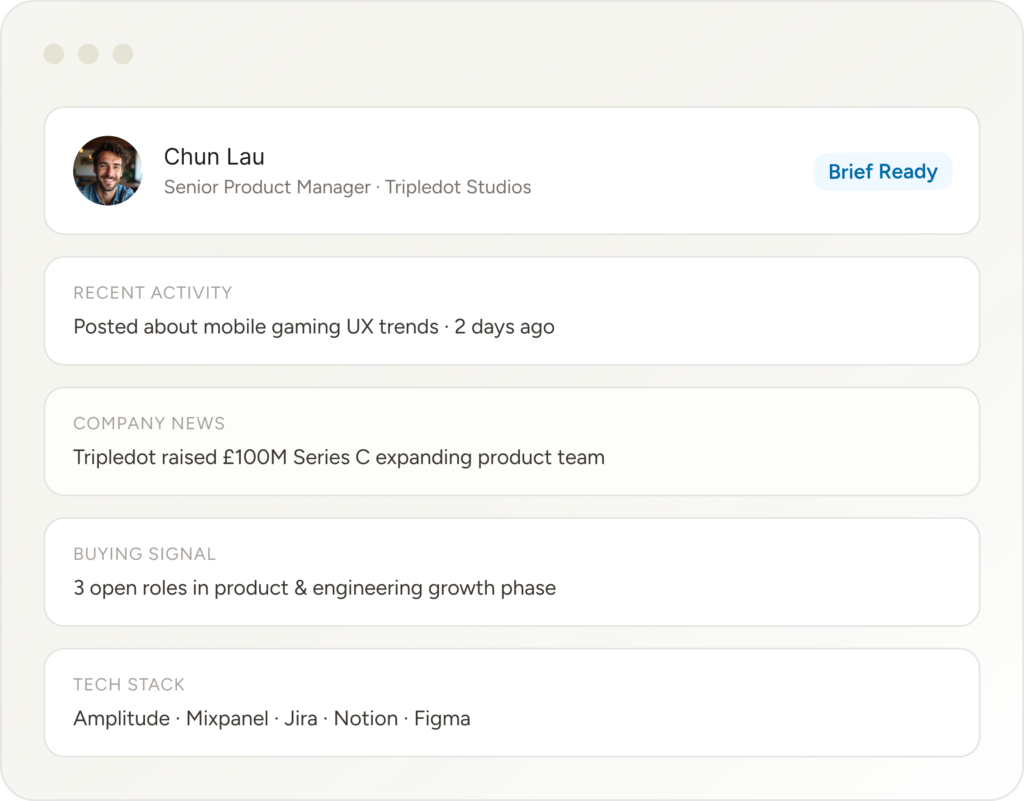Image resolution: width=1024 pixels, height=801 pixels.
Task: Select Figma in the tech stack
Action: [x=441, y=719]
